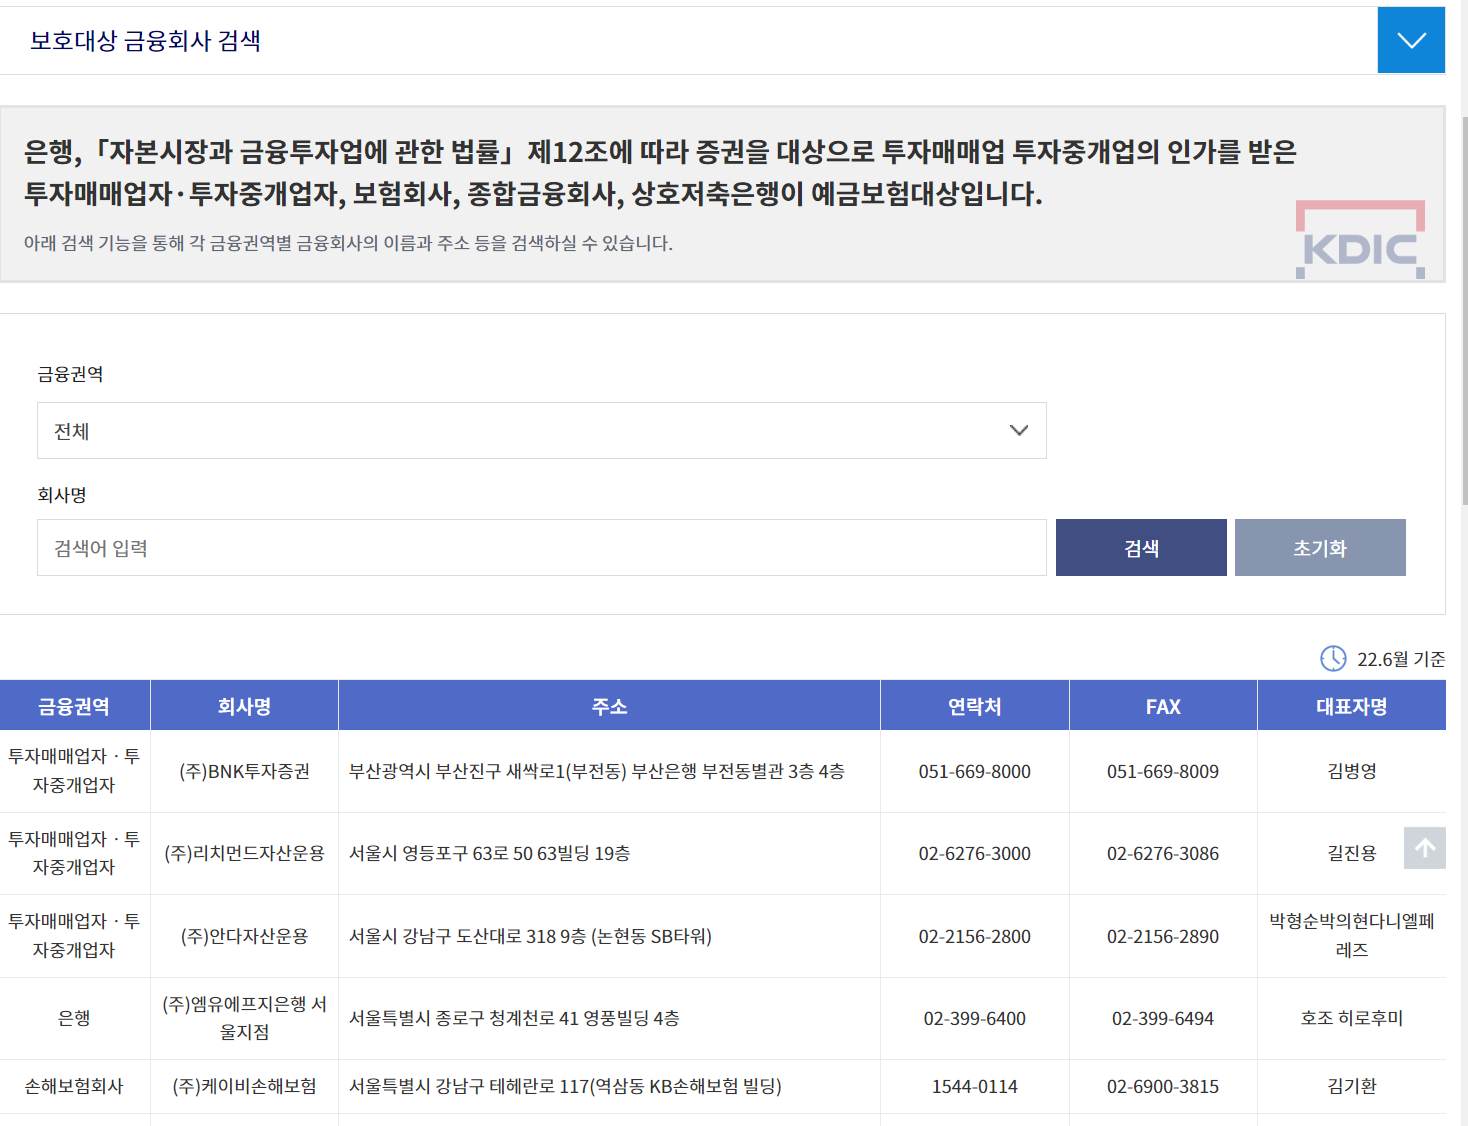Click the KDIC logo

pos(1361,240)
